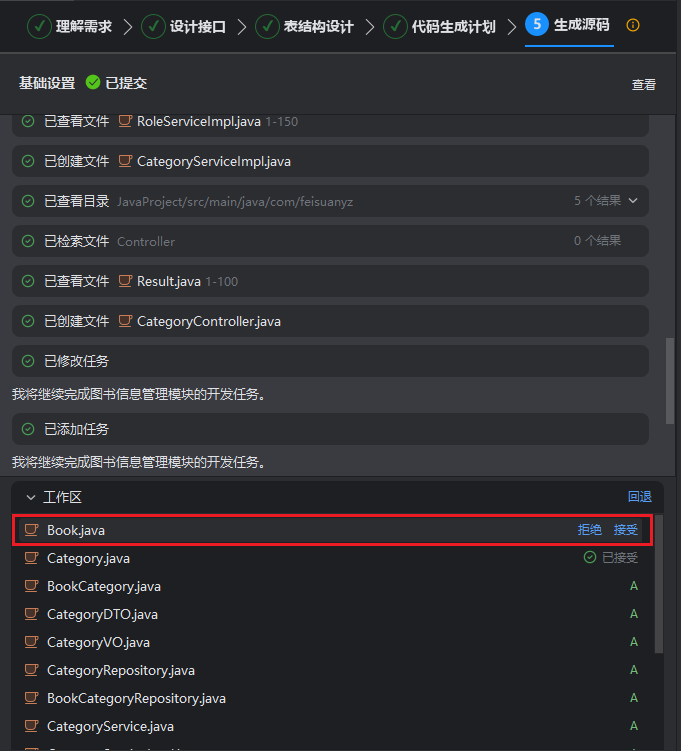This screenshot has height=751, width=681.
Task: Expand the 5 个结果 directory results
Action: (x=632, y=201)
